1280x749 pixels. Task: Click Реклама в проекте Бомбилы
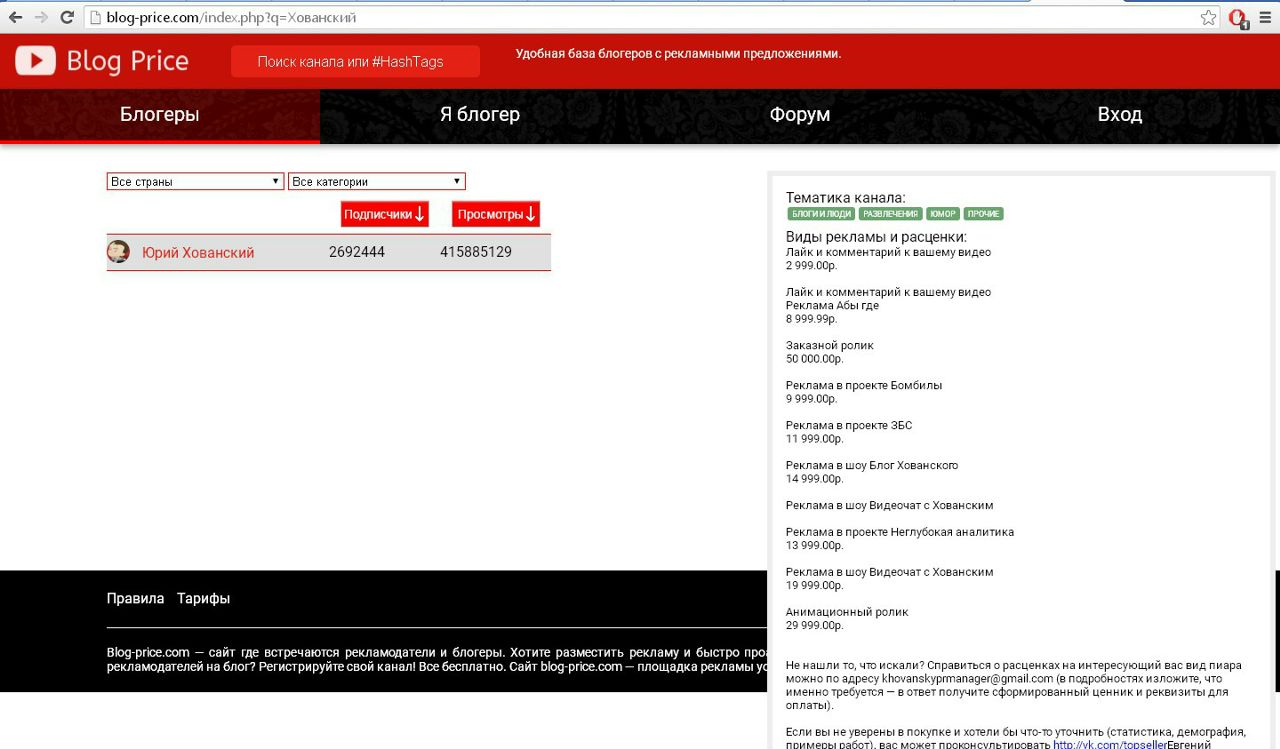864,385
